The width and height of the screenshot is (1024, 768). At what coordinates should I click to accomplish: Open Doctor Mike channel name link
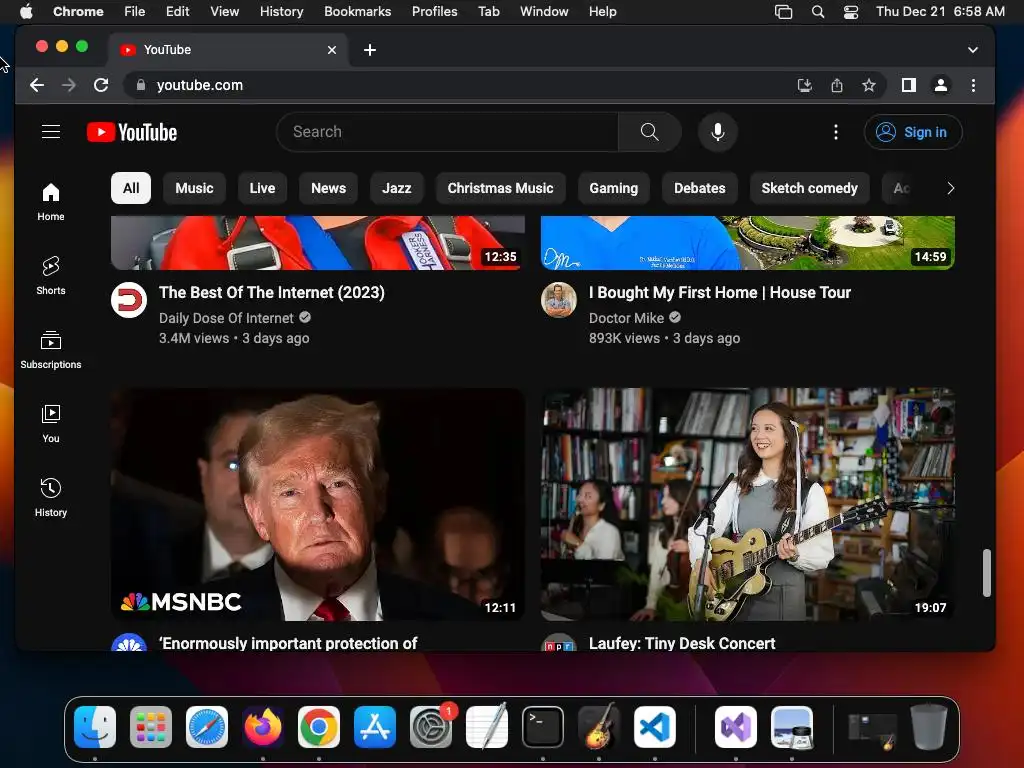[x=626, y=318]
